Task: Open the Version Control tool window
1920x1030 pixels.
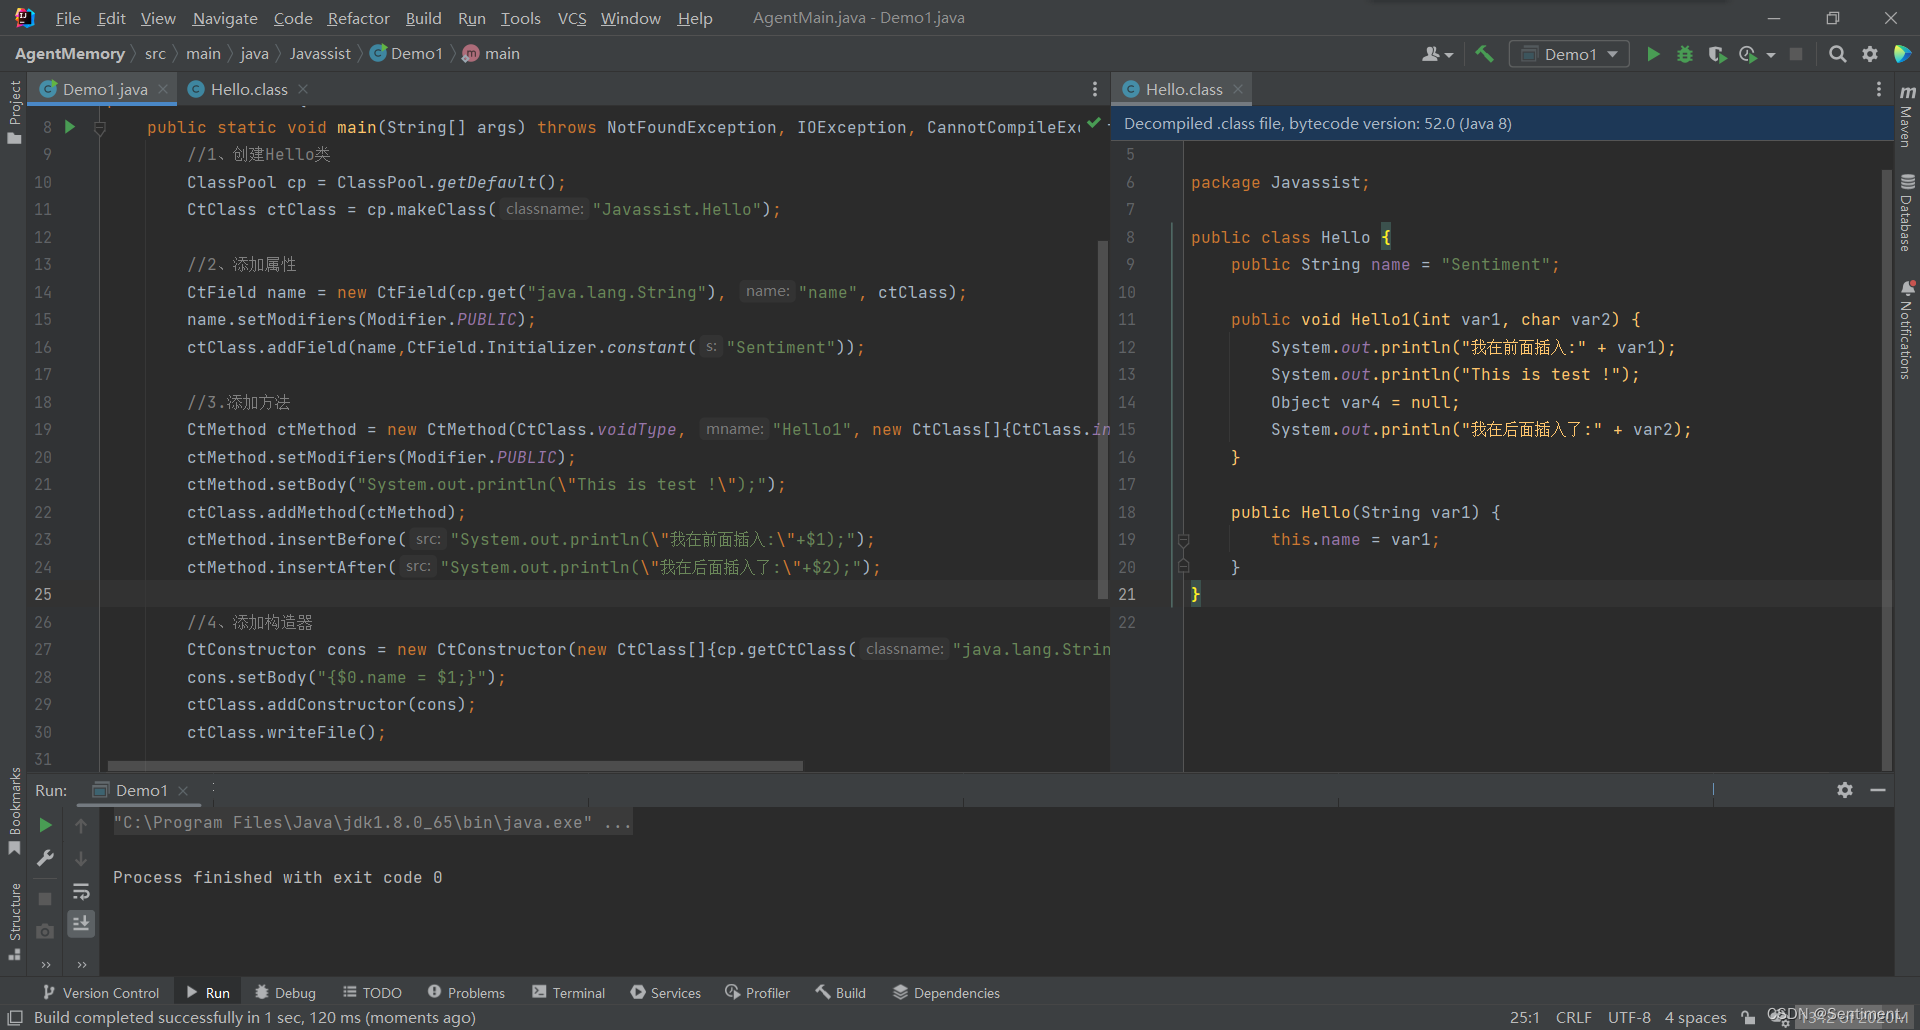Action: point(101,992)
